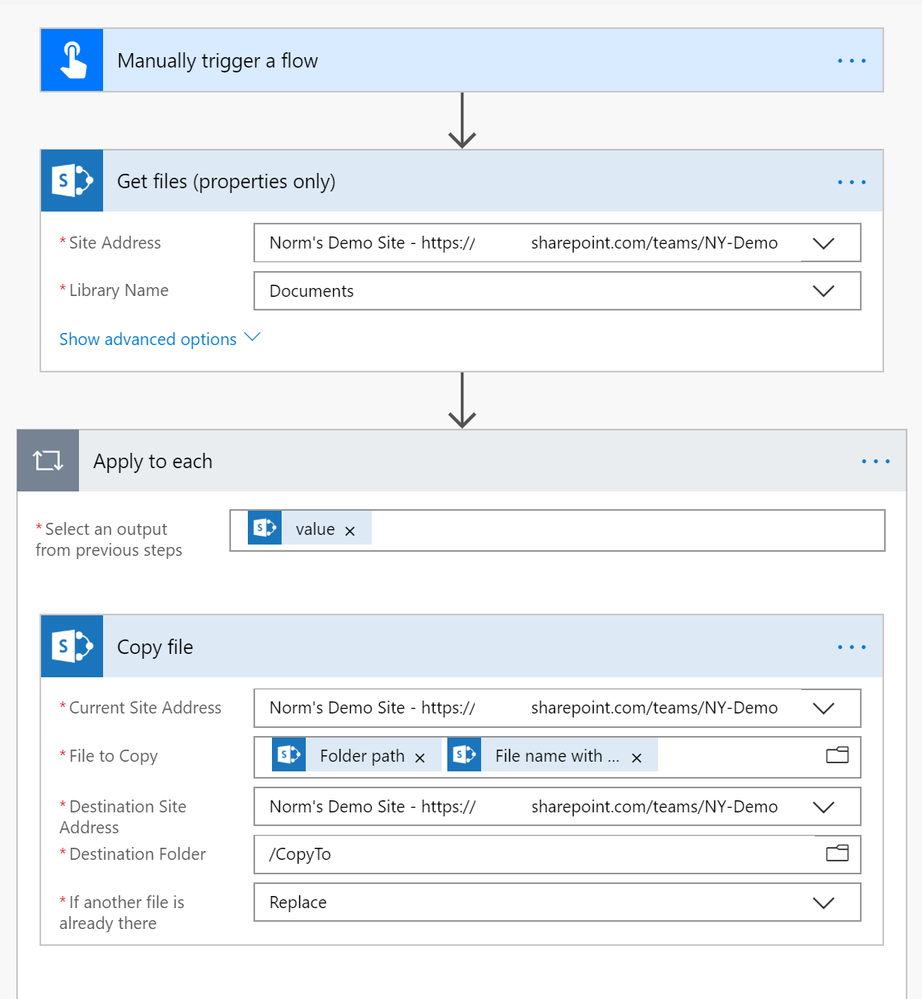Click the SharePoint icon on Copy file step

click(72, 647)
